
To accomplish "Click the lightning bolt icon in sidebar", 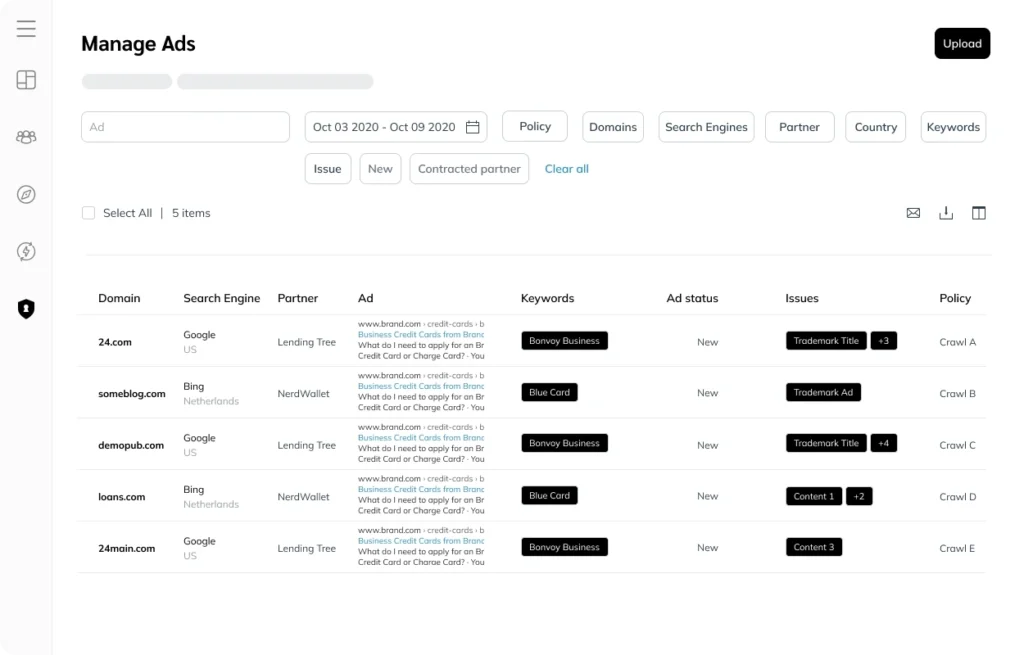I will click(x=26, y=251).
